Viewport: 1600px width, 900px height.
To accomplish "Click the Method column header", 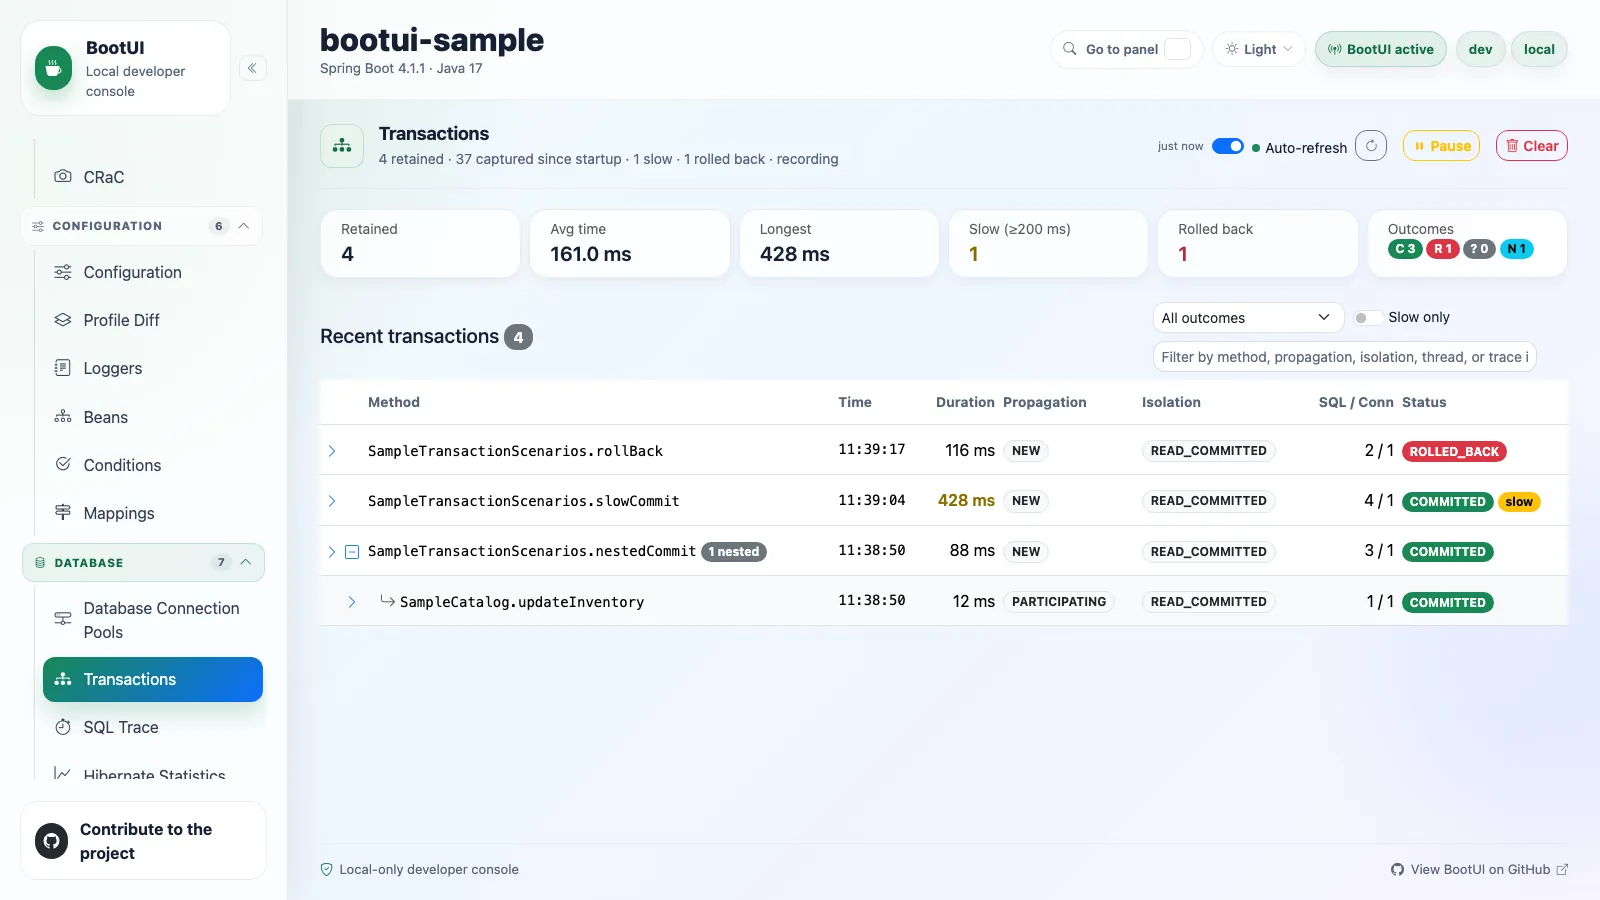I will [394, 402].
